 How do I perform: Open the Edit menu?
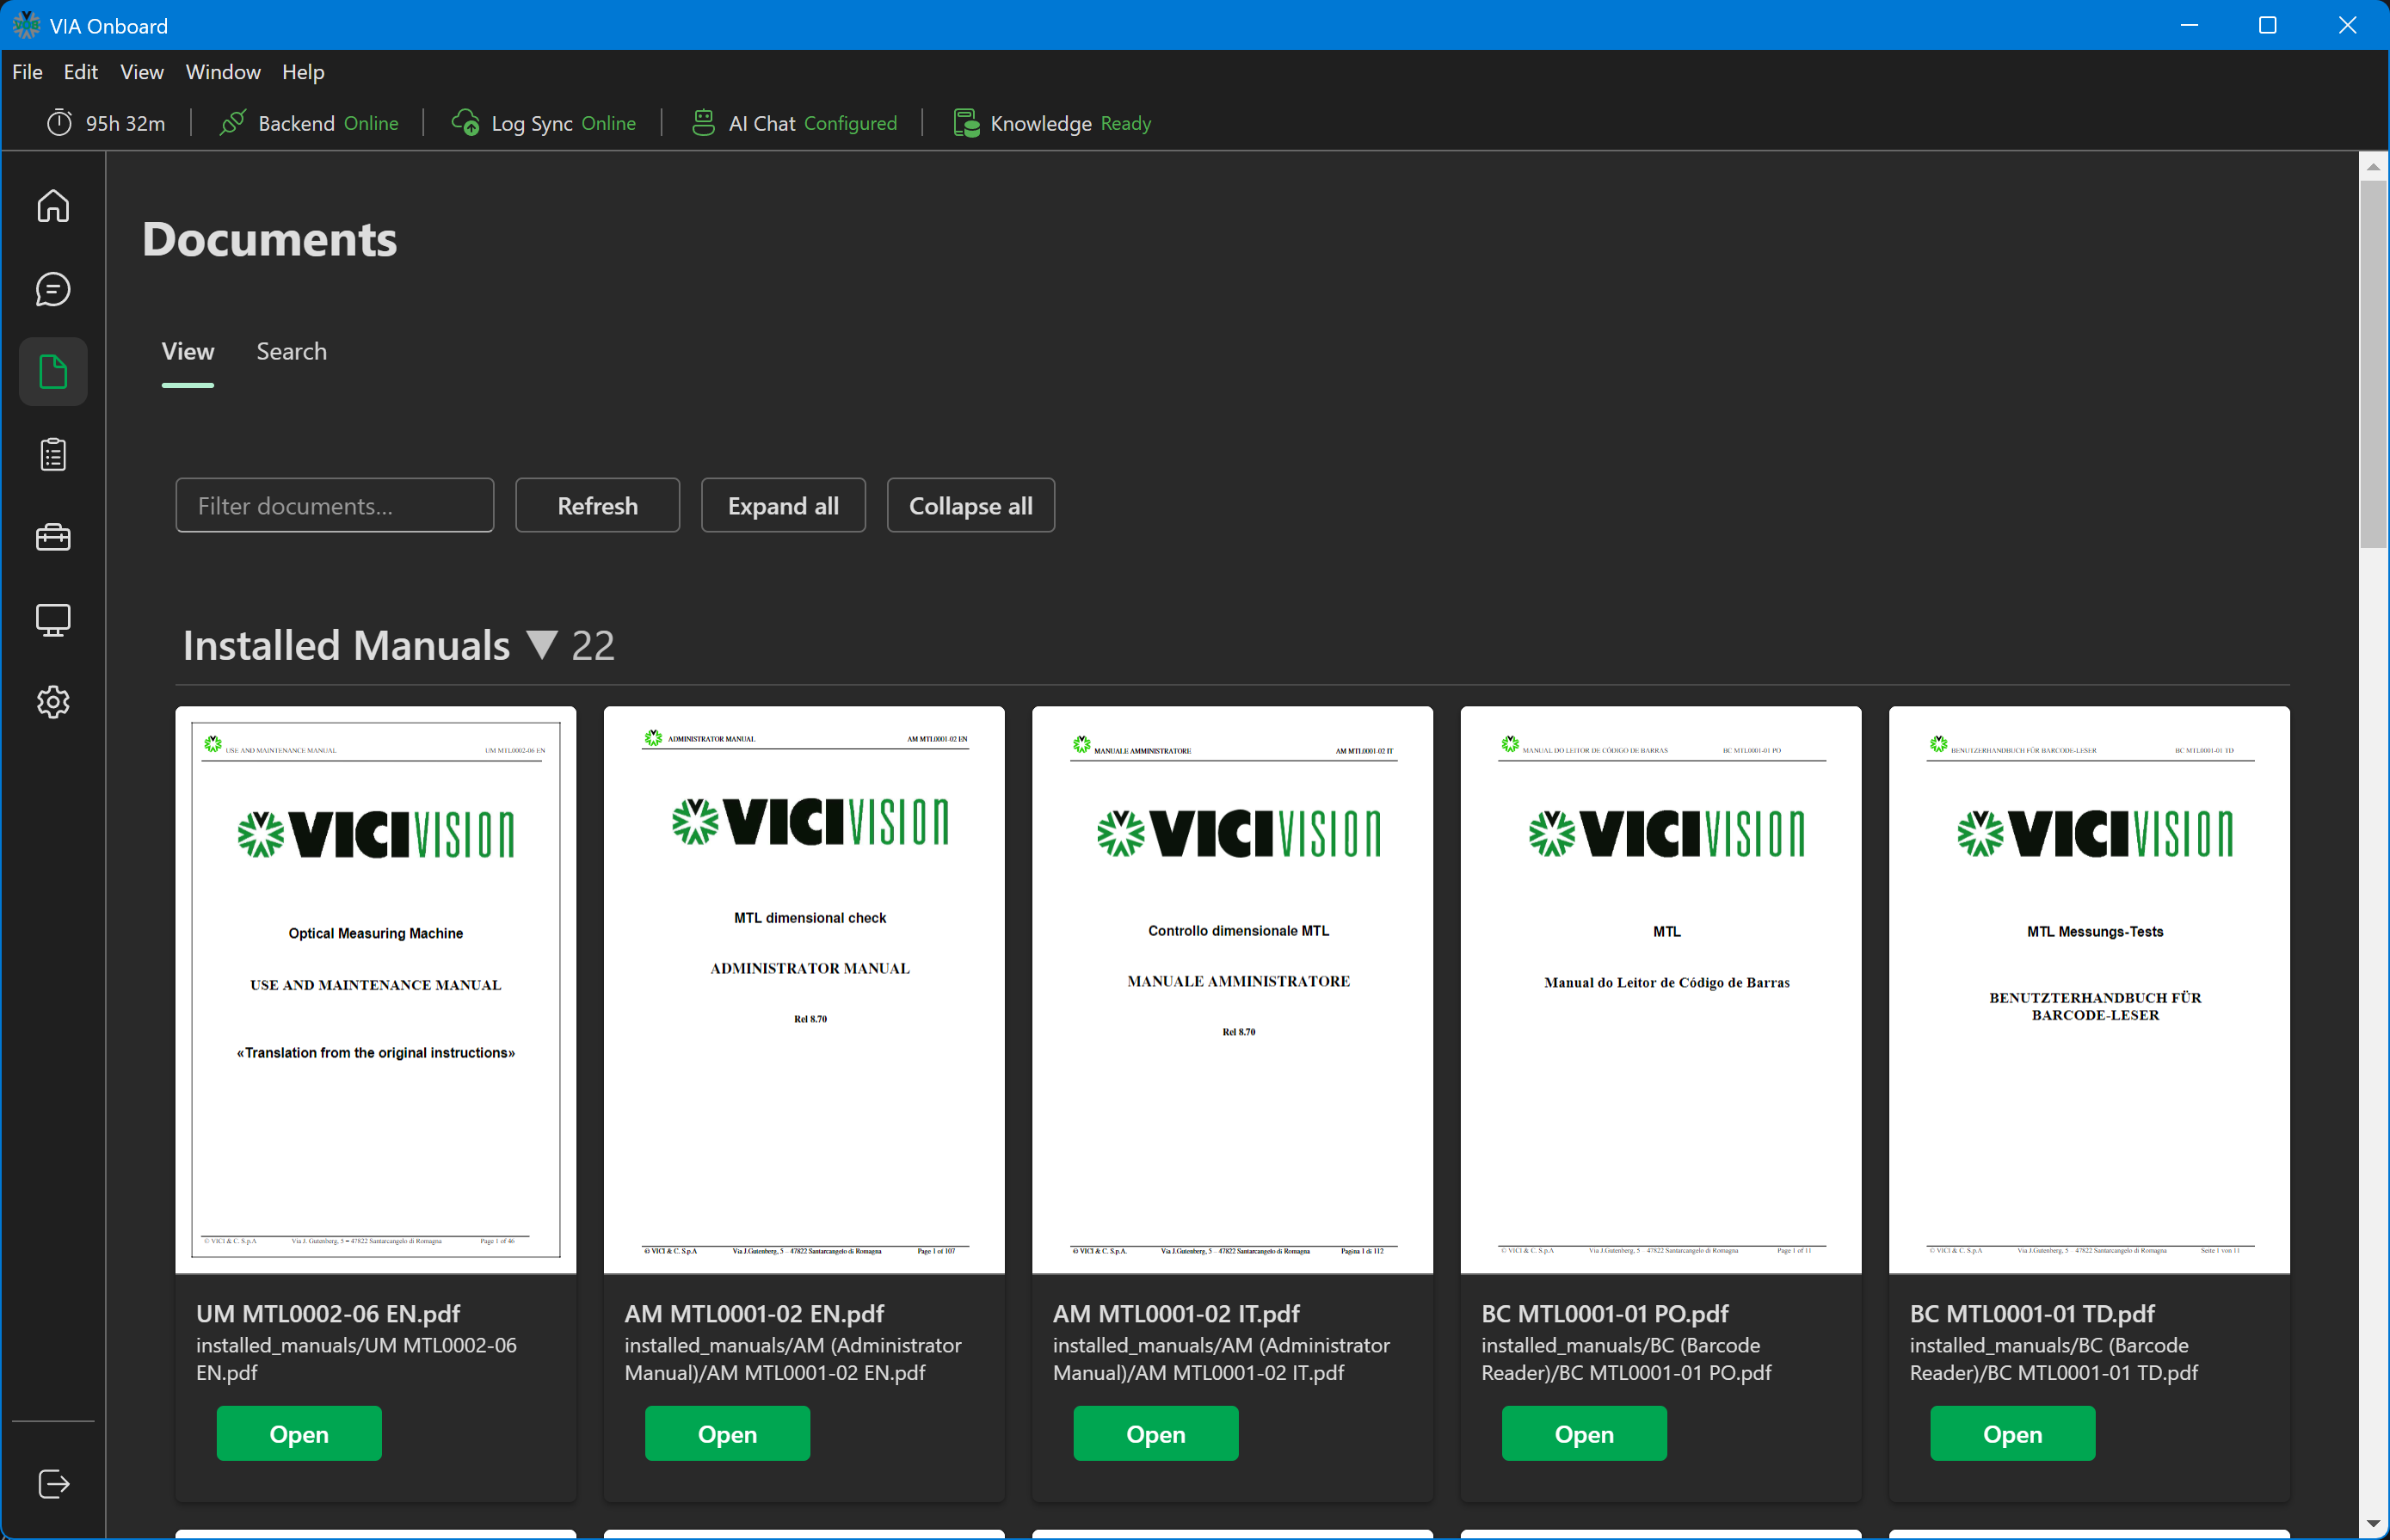pyautogui.click(x=80, y=72)
